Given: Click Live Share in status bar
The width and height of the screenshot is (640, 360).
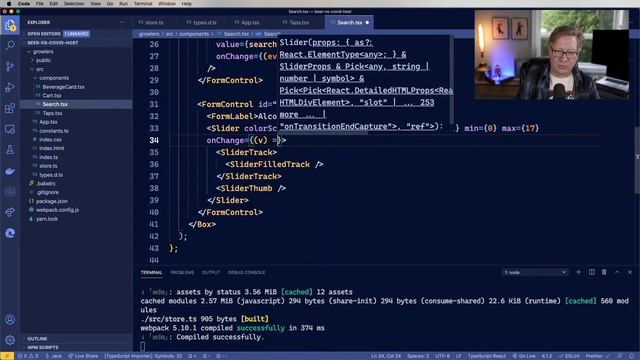Looking at the screenshot, I should (83, 356).
